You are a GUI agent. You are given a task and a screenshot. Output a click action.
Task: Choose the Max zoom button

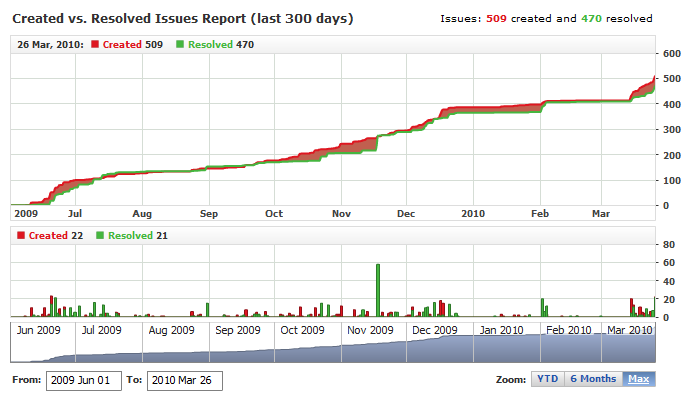point(638,379)
